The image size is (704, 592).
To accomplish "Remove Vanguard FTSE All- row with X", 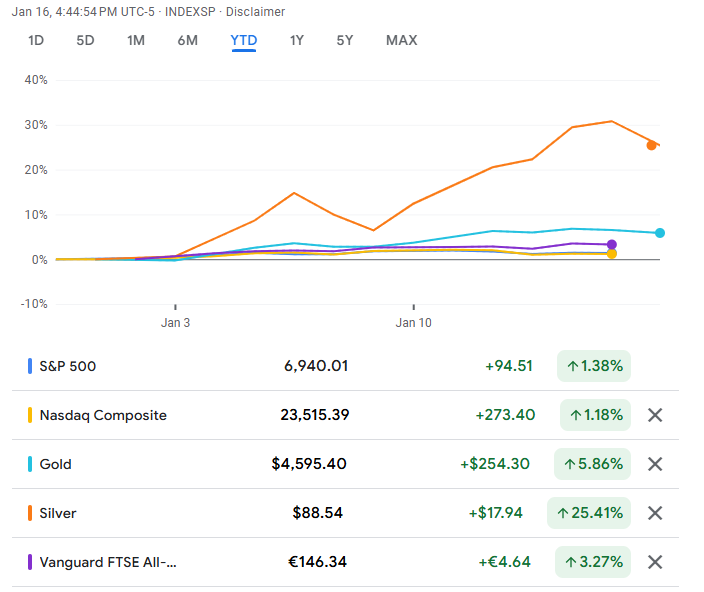I will coord(655,562).
